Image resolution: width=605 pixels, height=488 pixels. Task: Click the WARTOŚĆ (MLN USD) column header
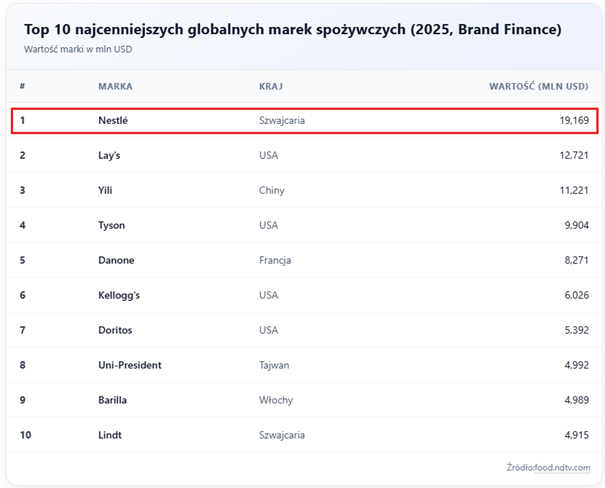click(x=538, y=86)
